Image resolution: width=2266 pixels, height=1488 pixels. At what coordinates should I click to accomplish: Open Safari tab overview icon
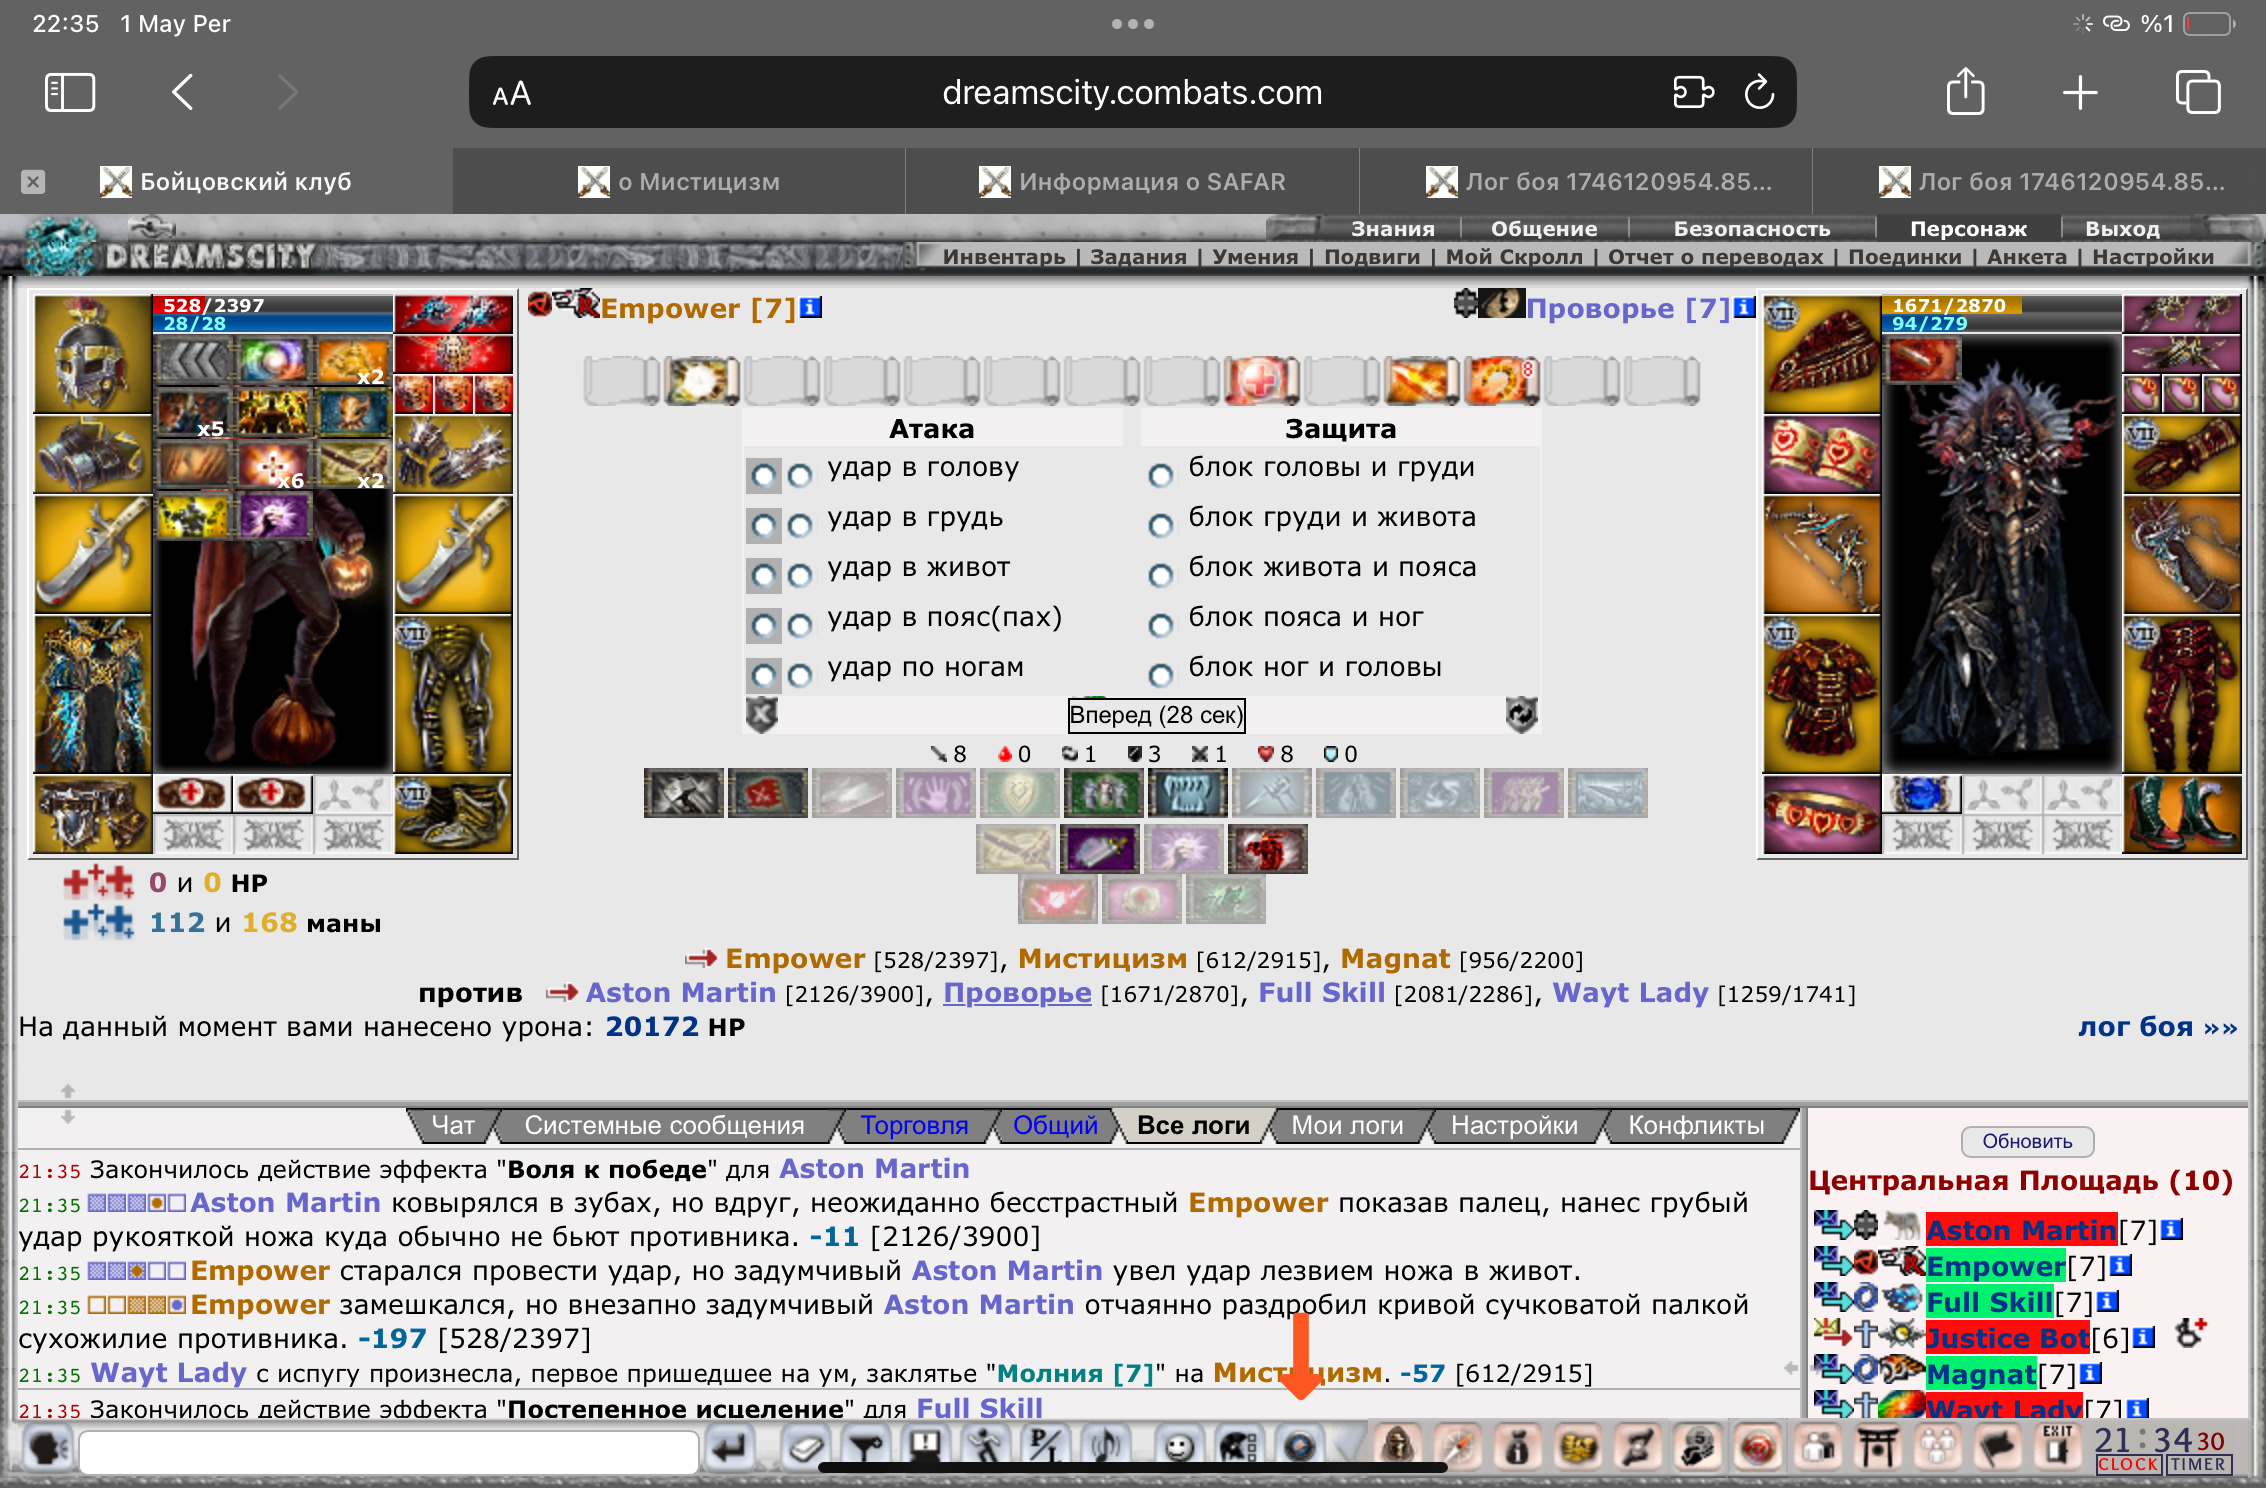tap(2198, 93)
